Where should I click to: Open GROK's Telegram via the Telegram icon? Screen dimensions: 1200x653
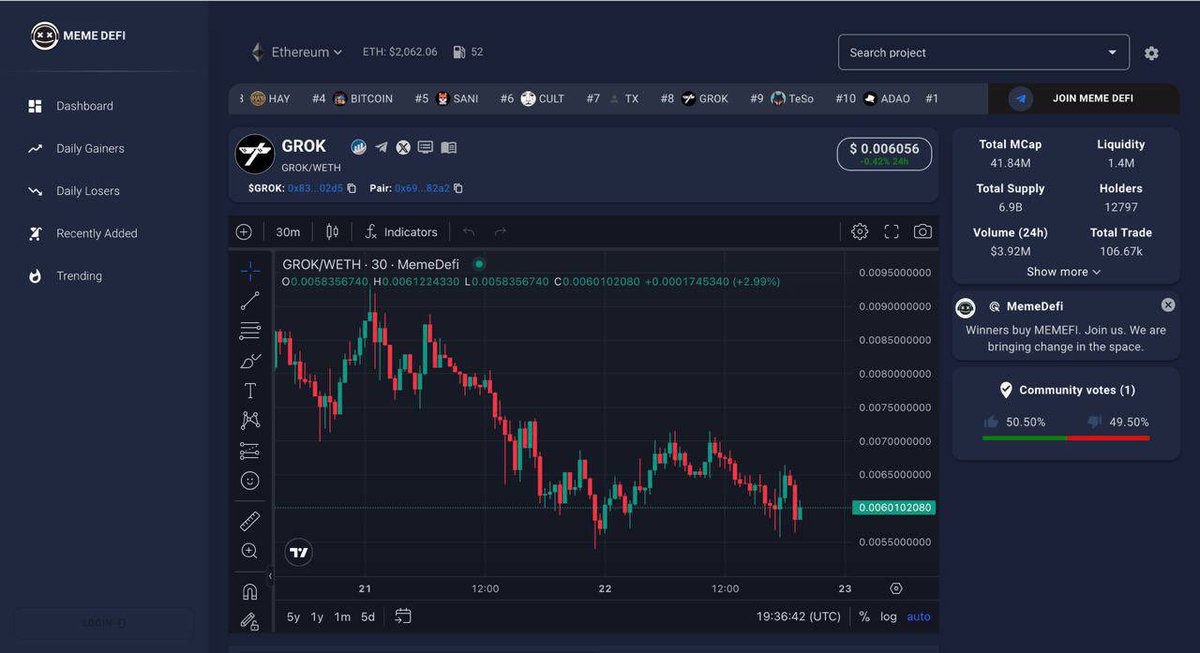coord(381,146)
